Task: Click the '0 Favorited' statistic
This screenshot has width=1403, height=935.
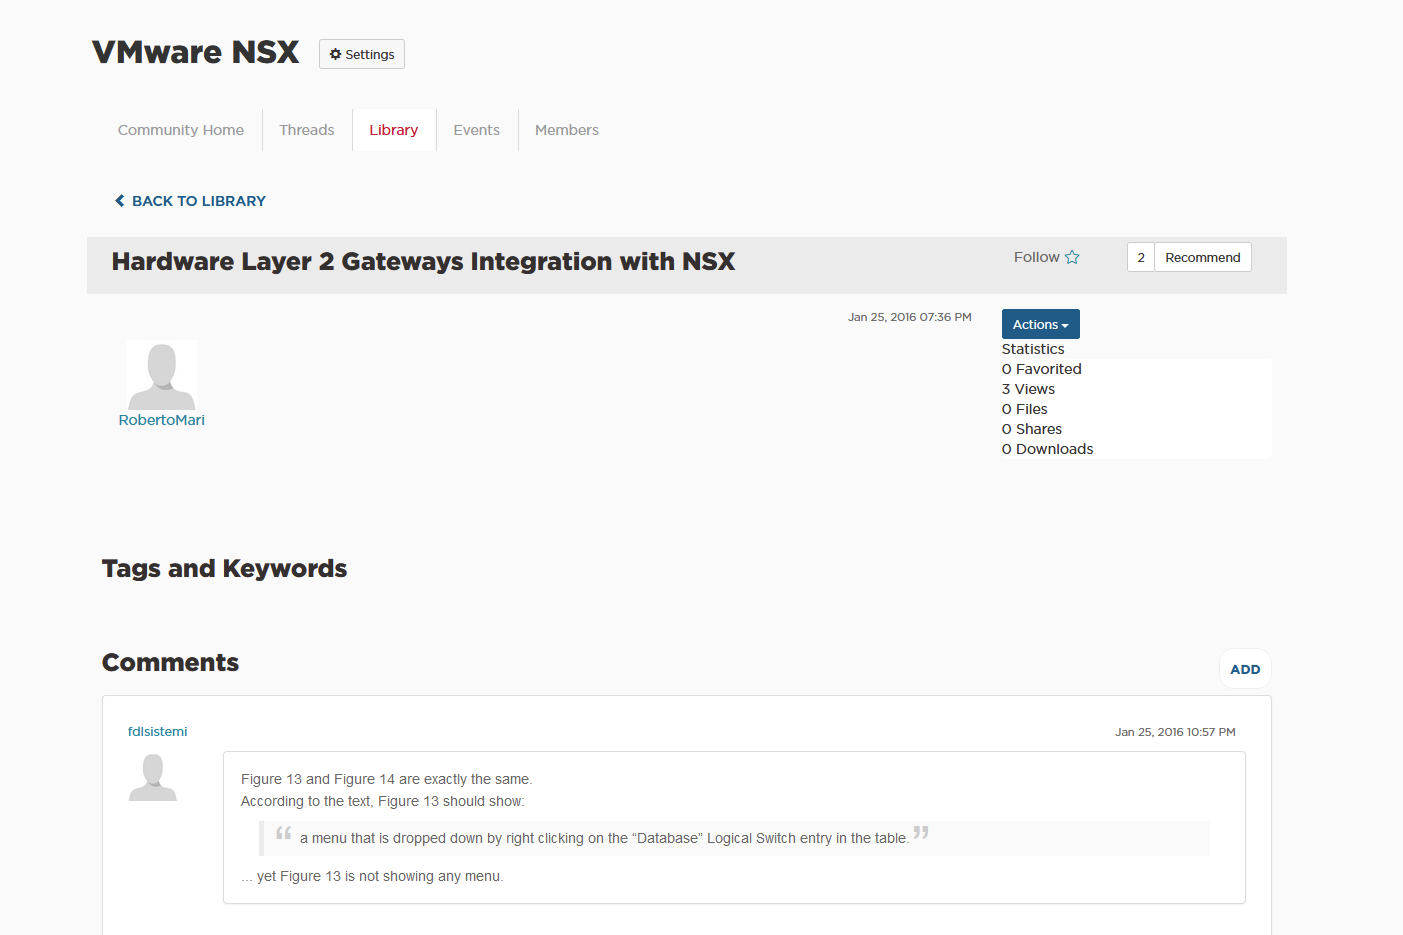Action: tap(1042, 369)
